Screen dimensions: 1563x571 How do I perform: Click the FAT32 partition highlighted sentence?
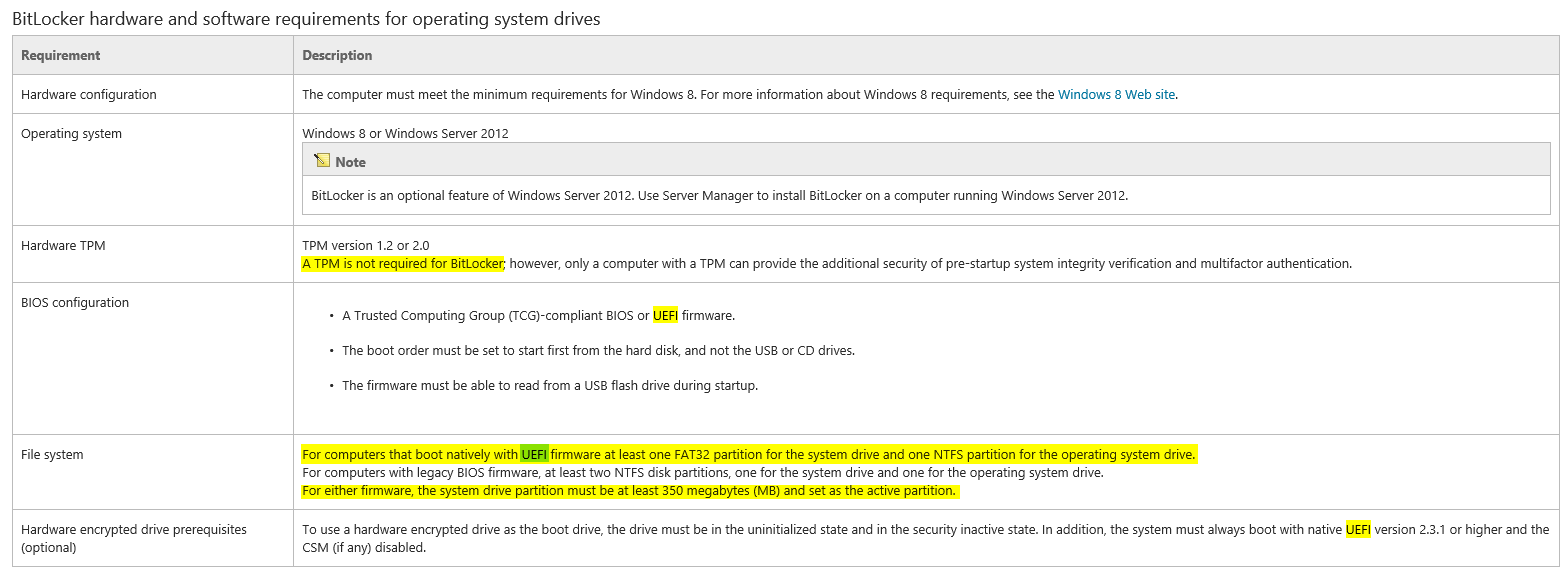(x=749, y=454)
